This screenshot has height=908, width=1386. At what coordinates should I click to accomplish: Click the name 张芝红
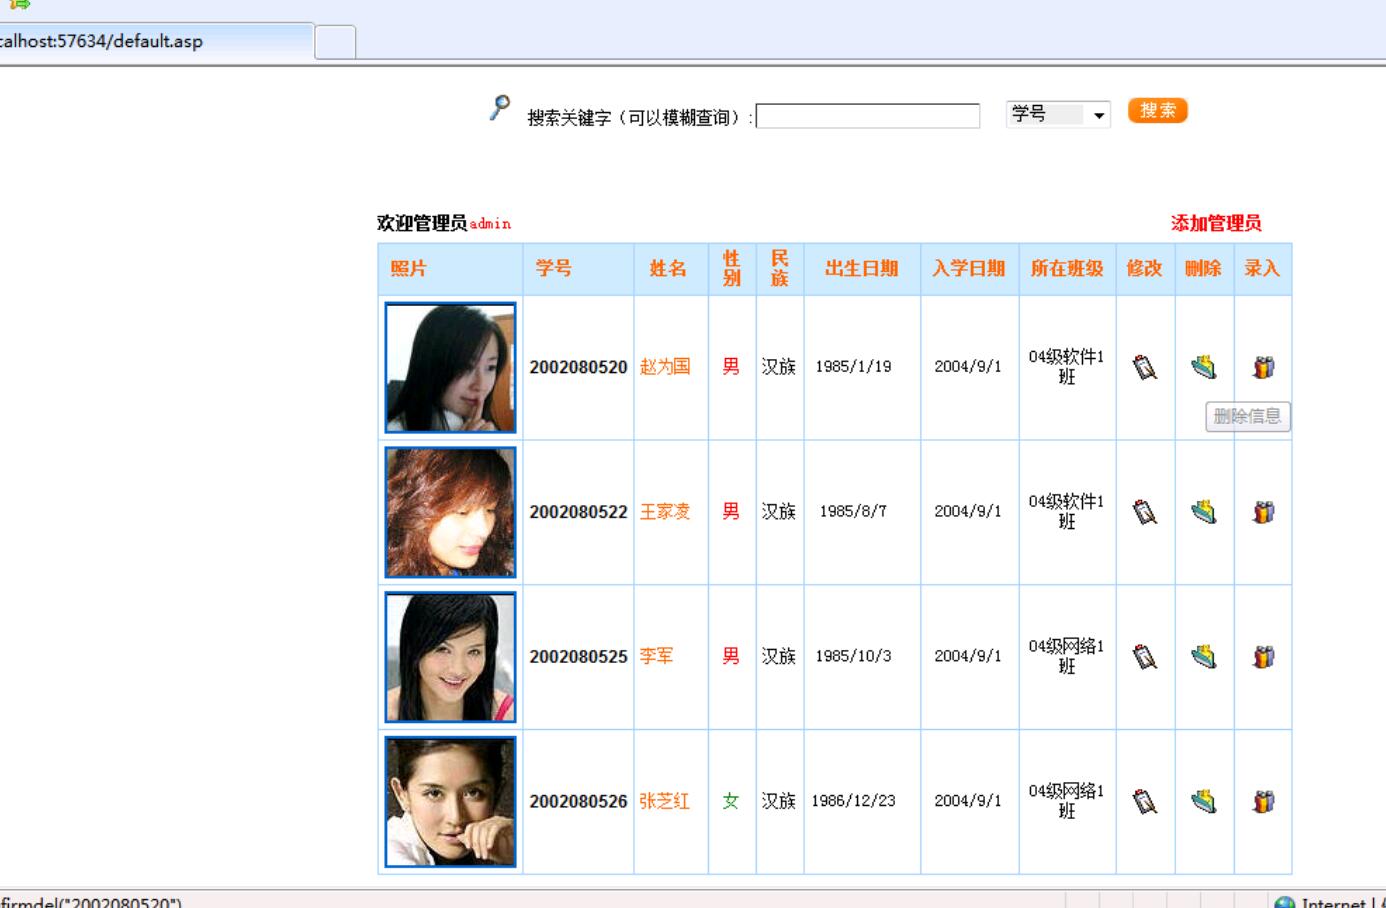665,801
